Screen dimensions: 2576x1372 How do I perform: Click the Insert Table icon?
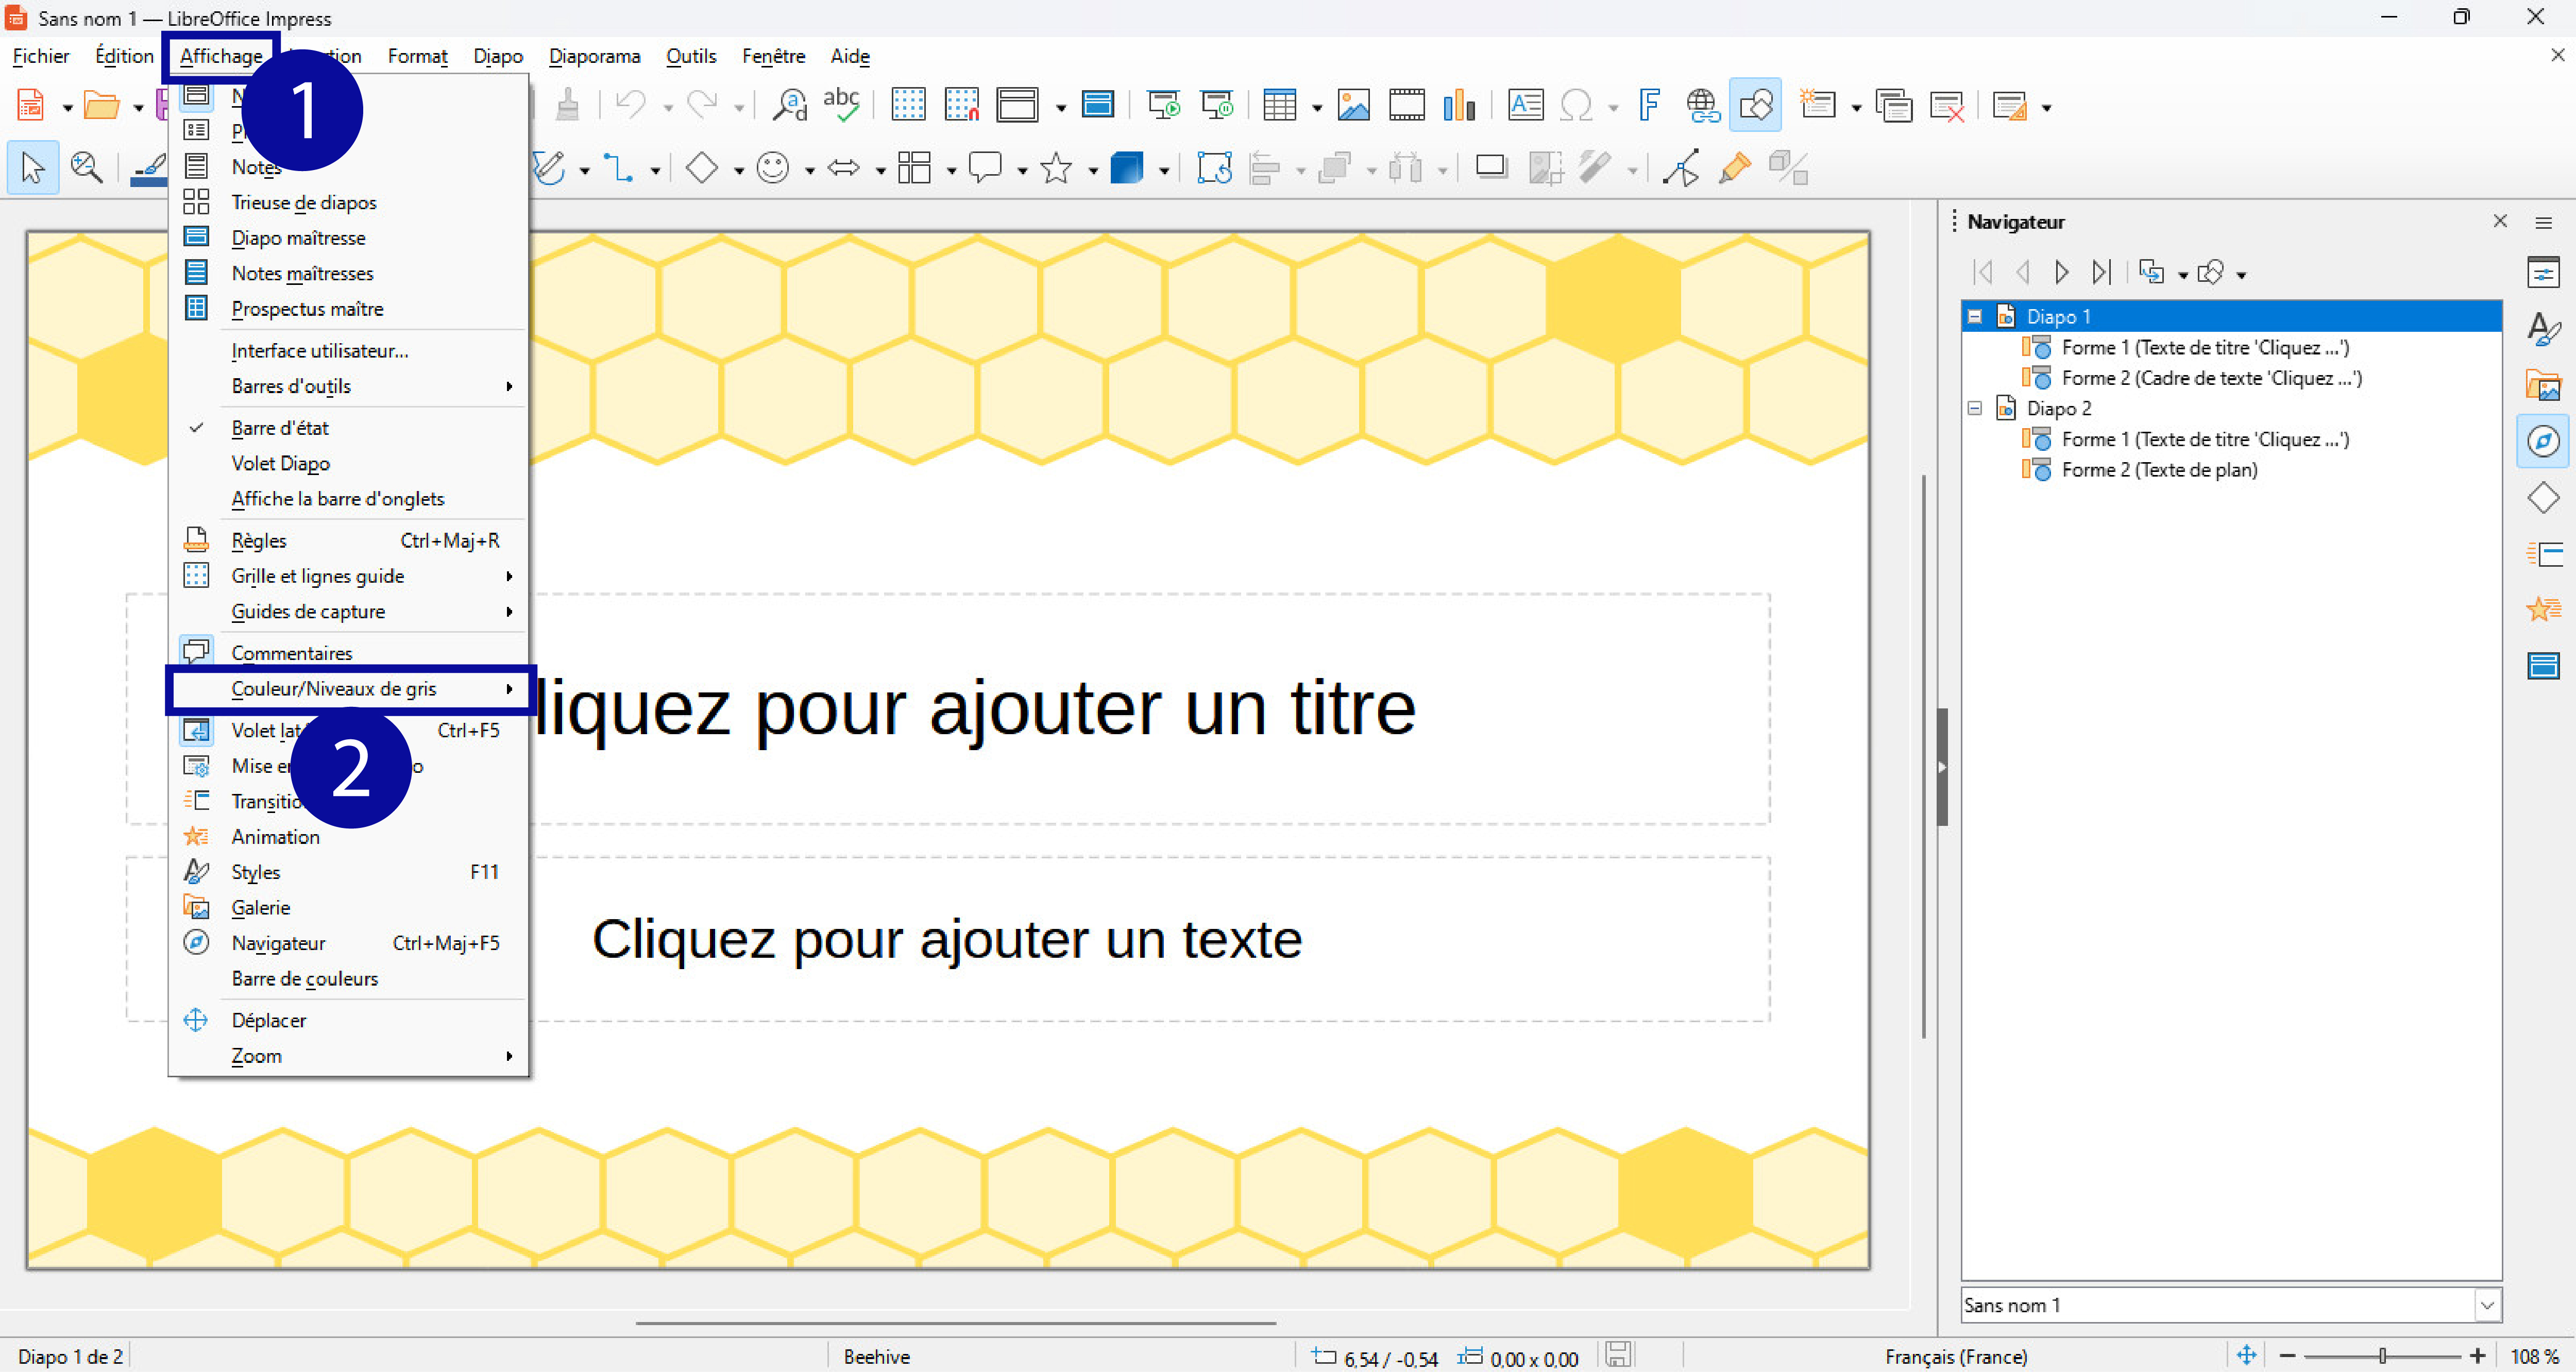(1279, 105)
